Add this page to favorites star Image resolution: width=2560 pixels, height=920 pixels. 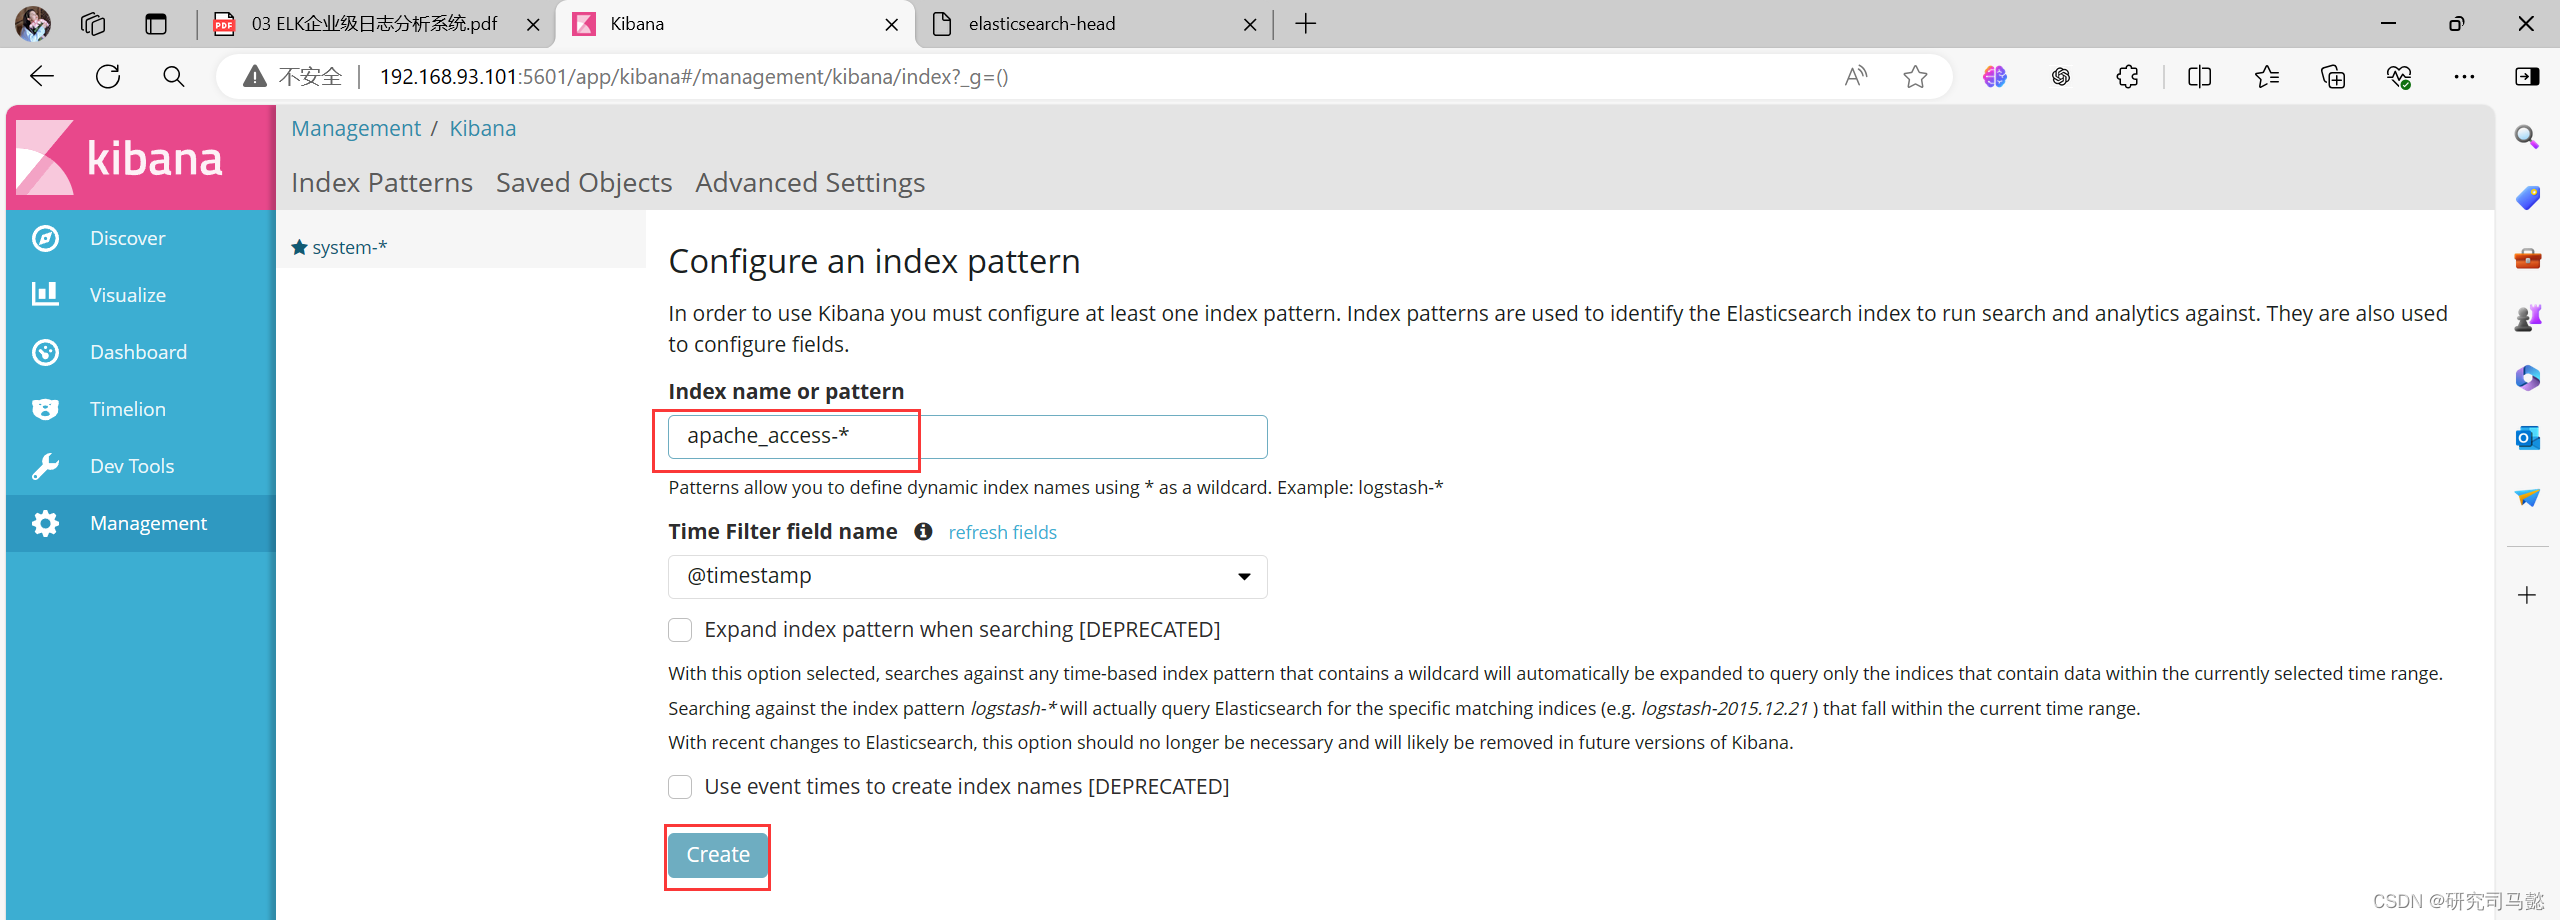(1915, 77)
